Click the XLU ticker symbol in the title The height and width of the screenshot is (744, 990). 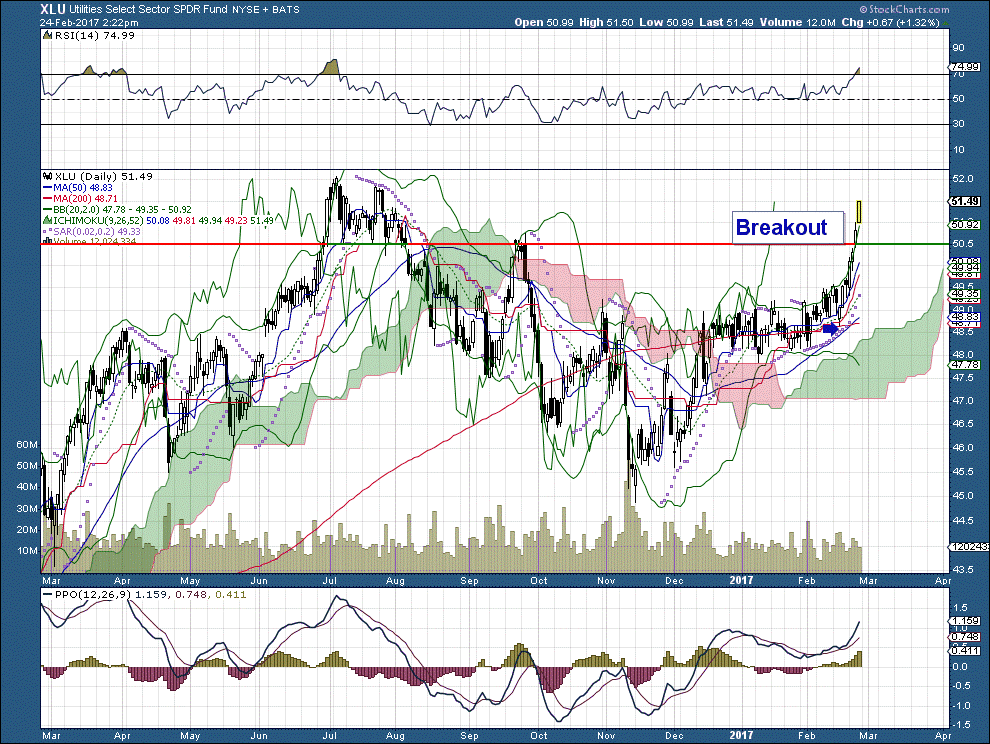pos(52,9)
